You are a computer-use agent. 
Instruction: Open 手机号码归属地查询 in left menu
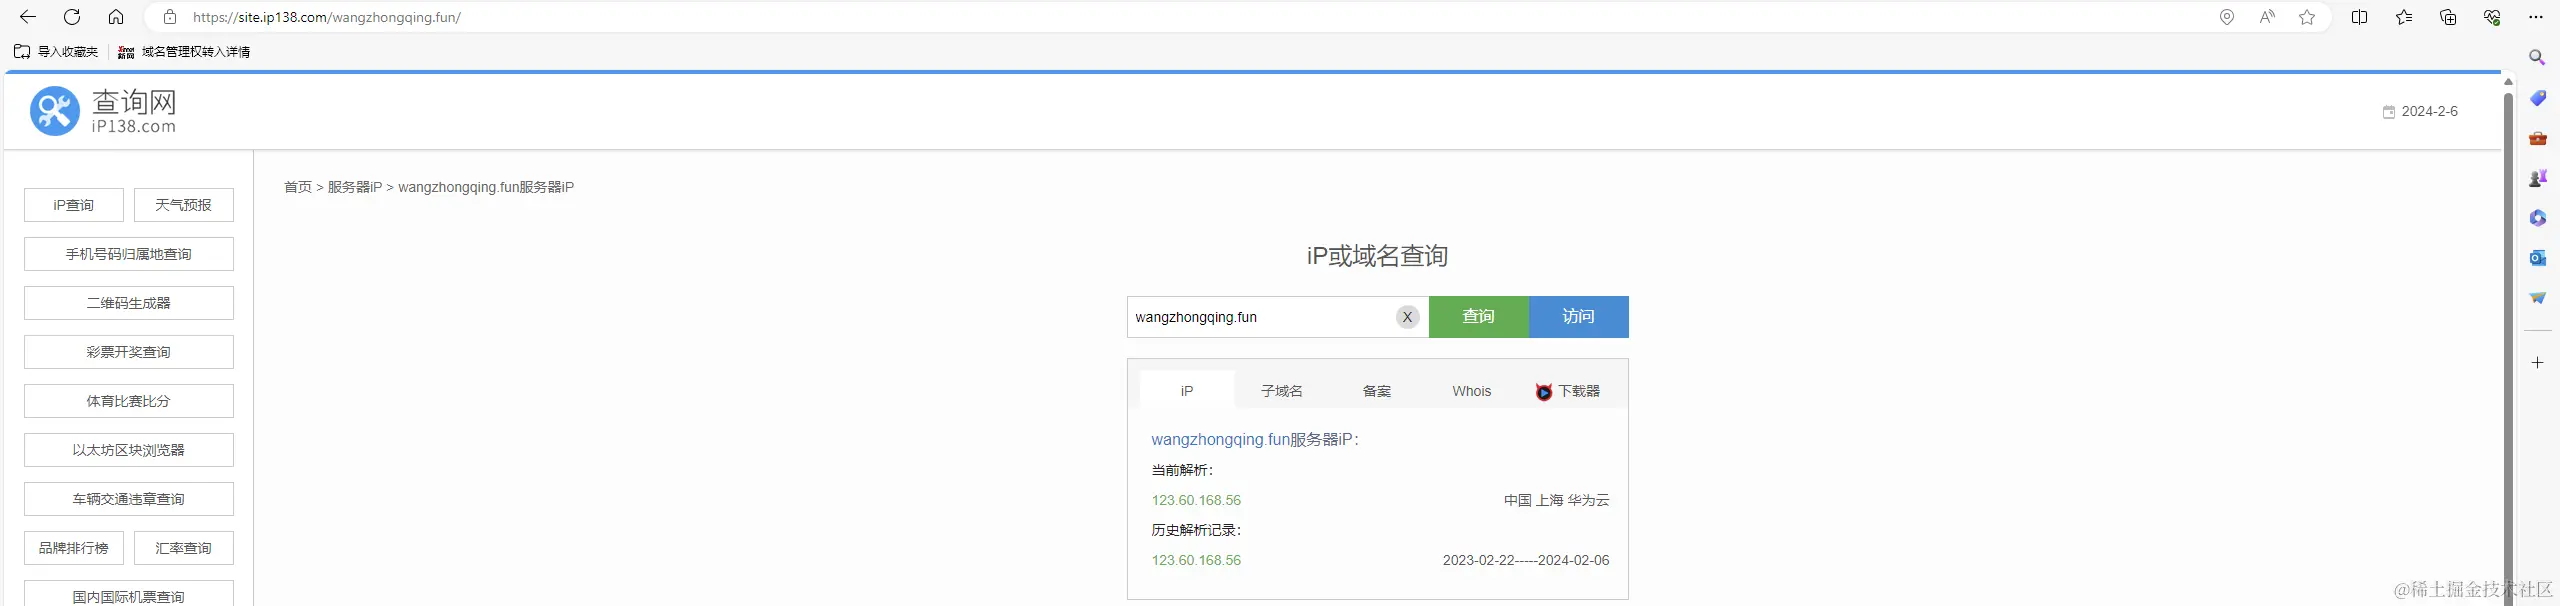(129, 254)
